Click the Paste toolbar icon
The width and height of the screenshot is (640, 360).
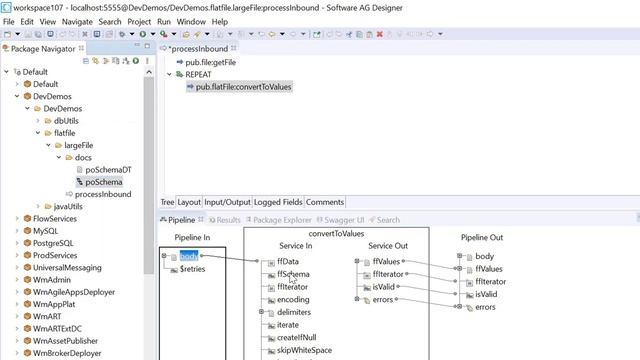click(x=369, y=34)
